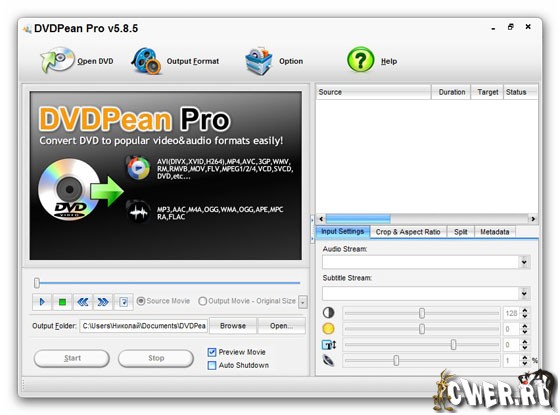Fast forward with the double right arrow button

103,302
